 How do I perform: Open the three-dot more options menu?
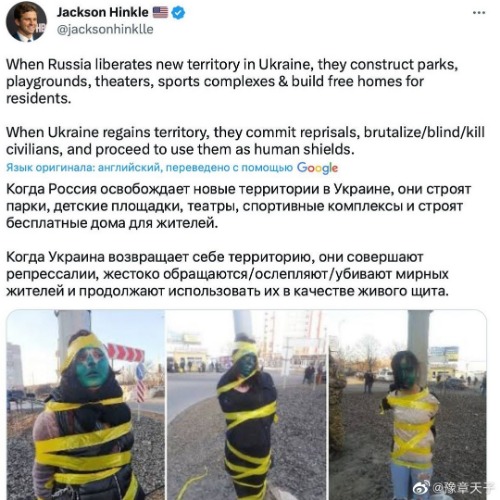coord(479,13)
